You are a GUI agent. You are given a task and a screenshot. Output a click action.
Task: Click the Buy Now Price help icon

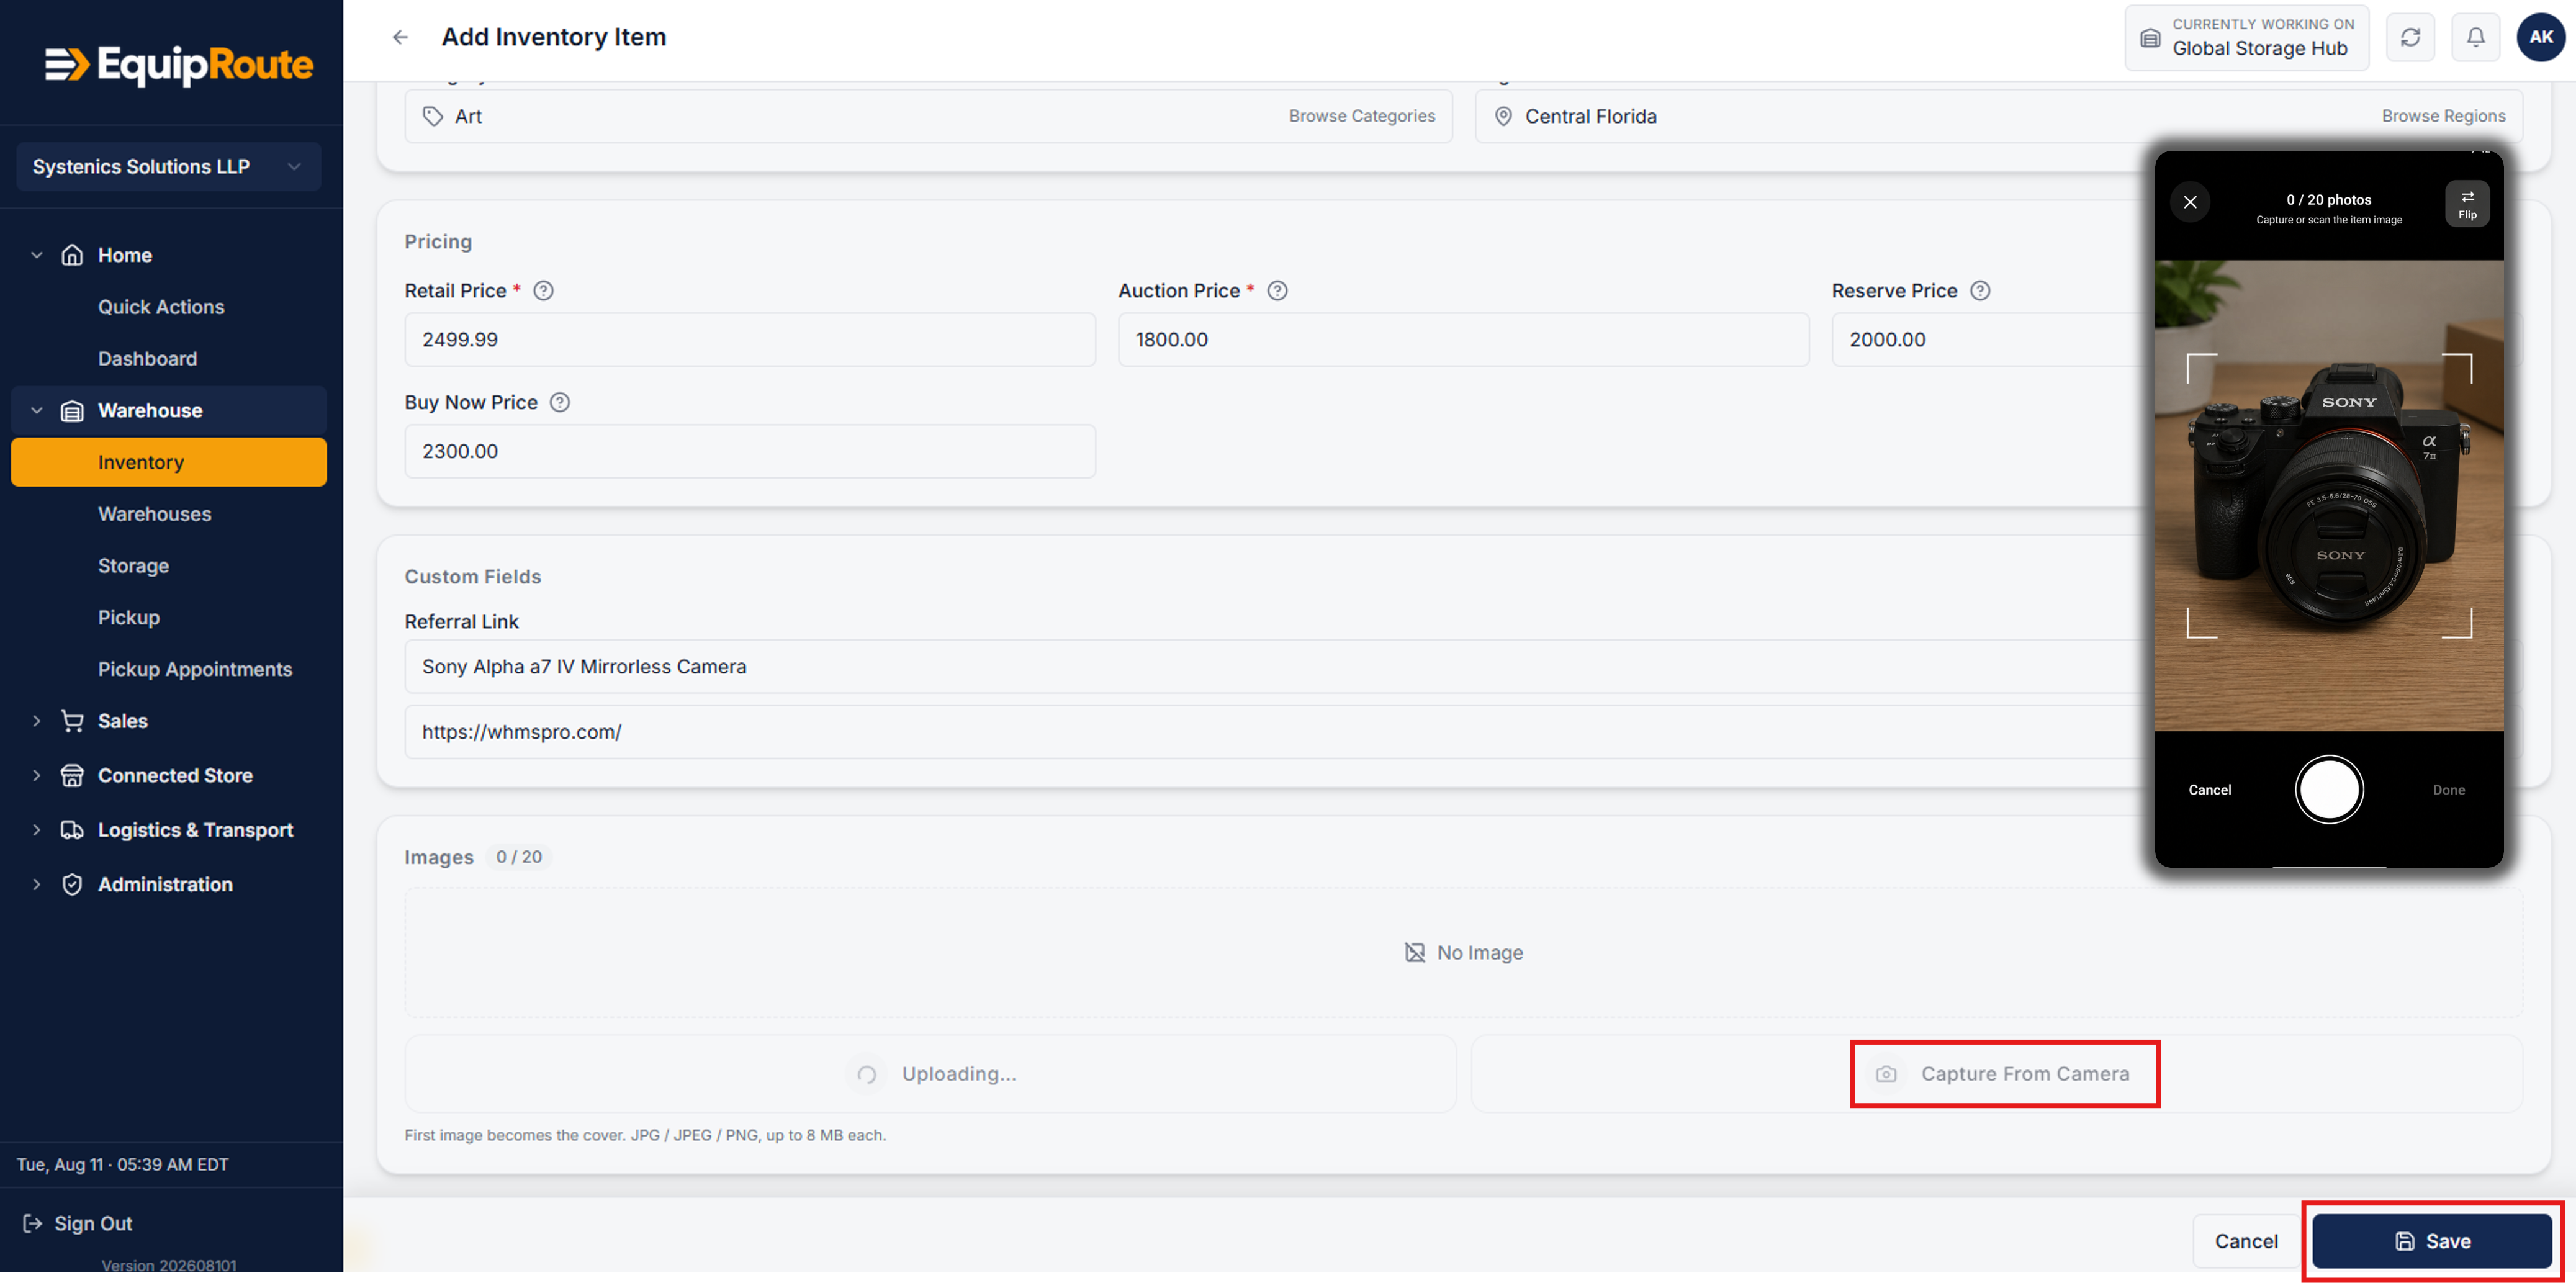(x=560, y=402)
